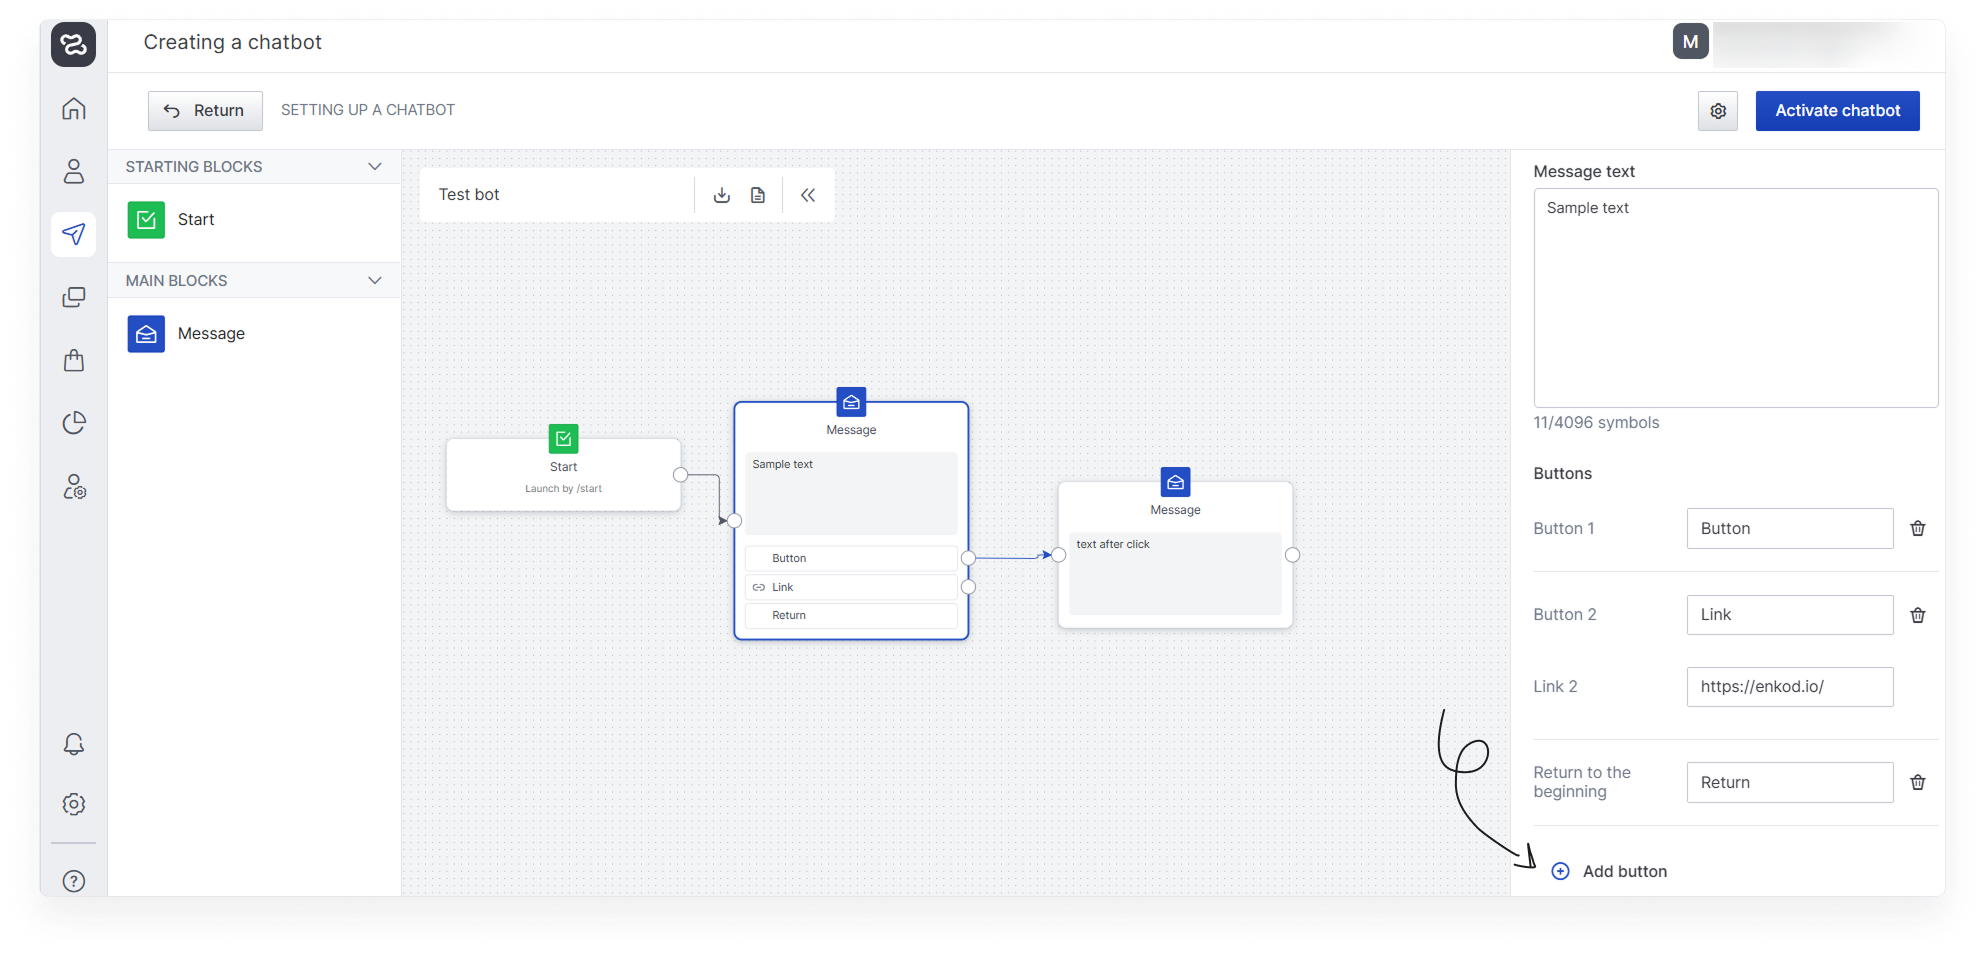1985x956 pixels.
Task: Open the contacts person icon in sidebar
Action: tap(74, 172)
